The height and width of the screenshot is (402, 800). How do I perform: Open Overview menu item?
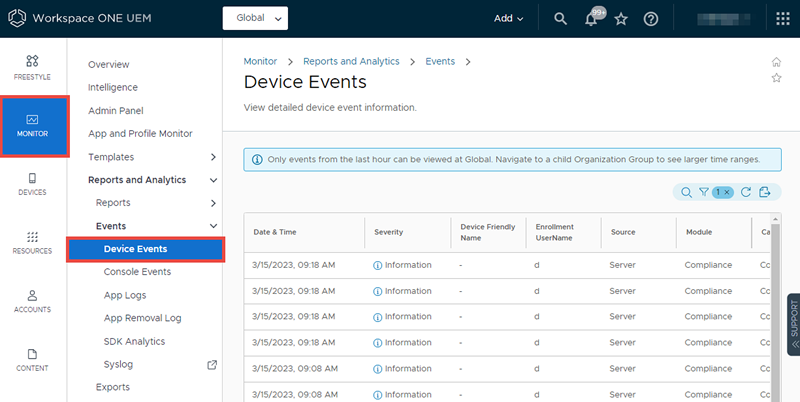(109, 64)
